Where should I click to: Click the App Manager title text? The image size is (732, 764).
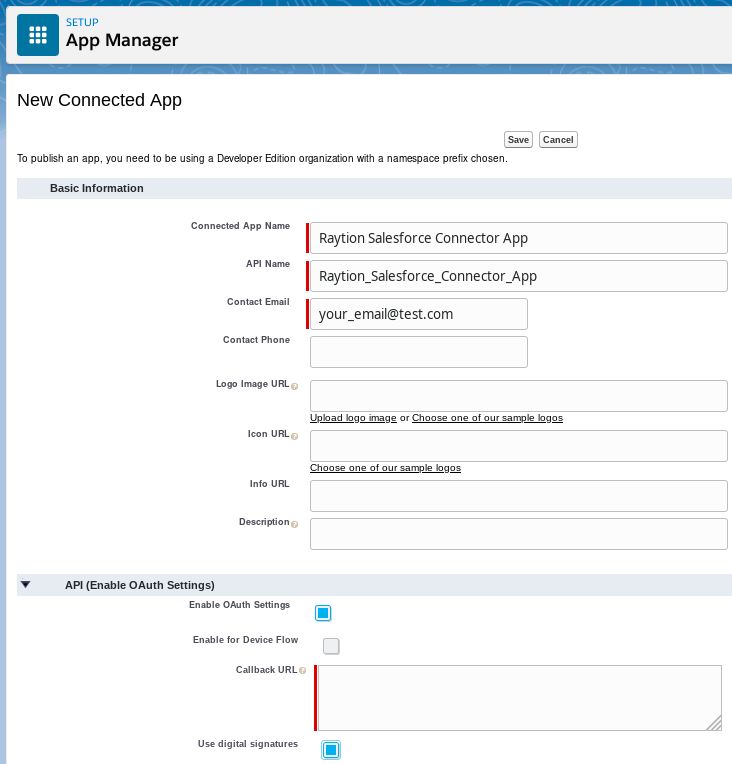click(x=122, y=40)
